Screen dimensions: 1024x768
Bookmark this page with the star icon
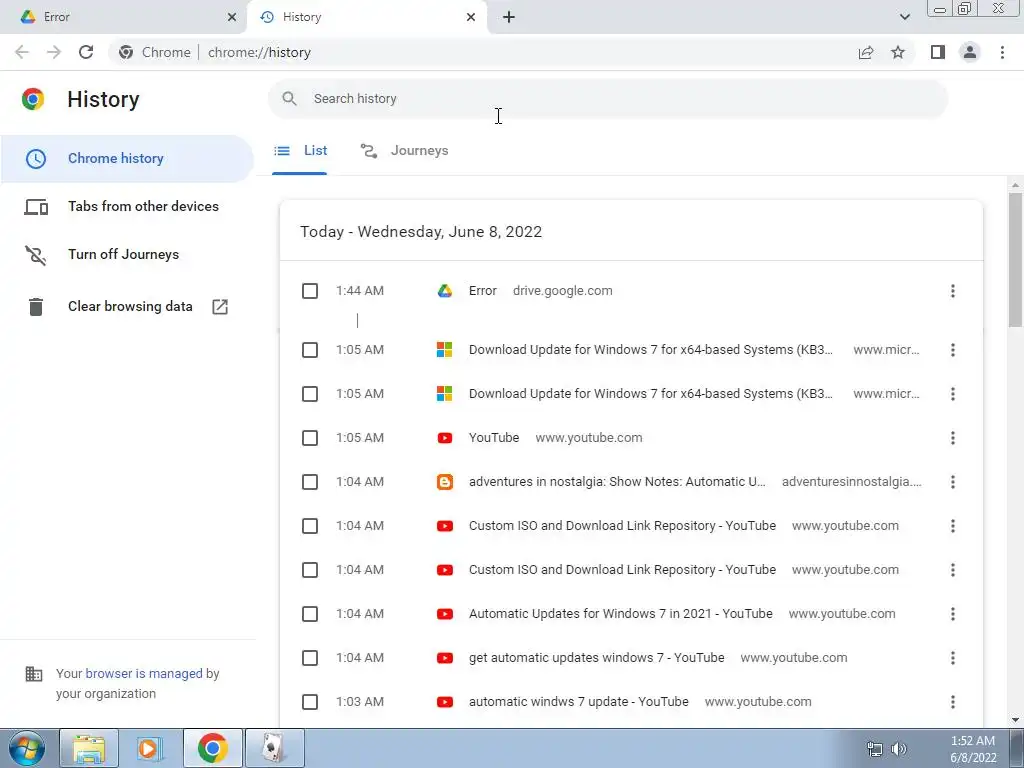[x=898, y=52]
